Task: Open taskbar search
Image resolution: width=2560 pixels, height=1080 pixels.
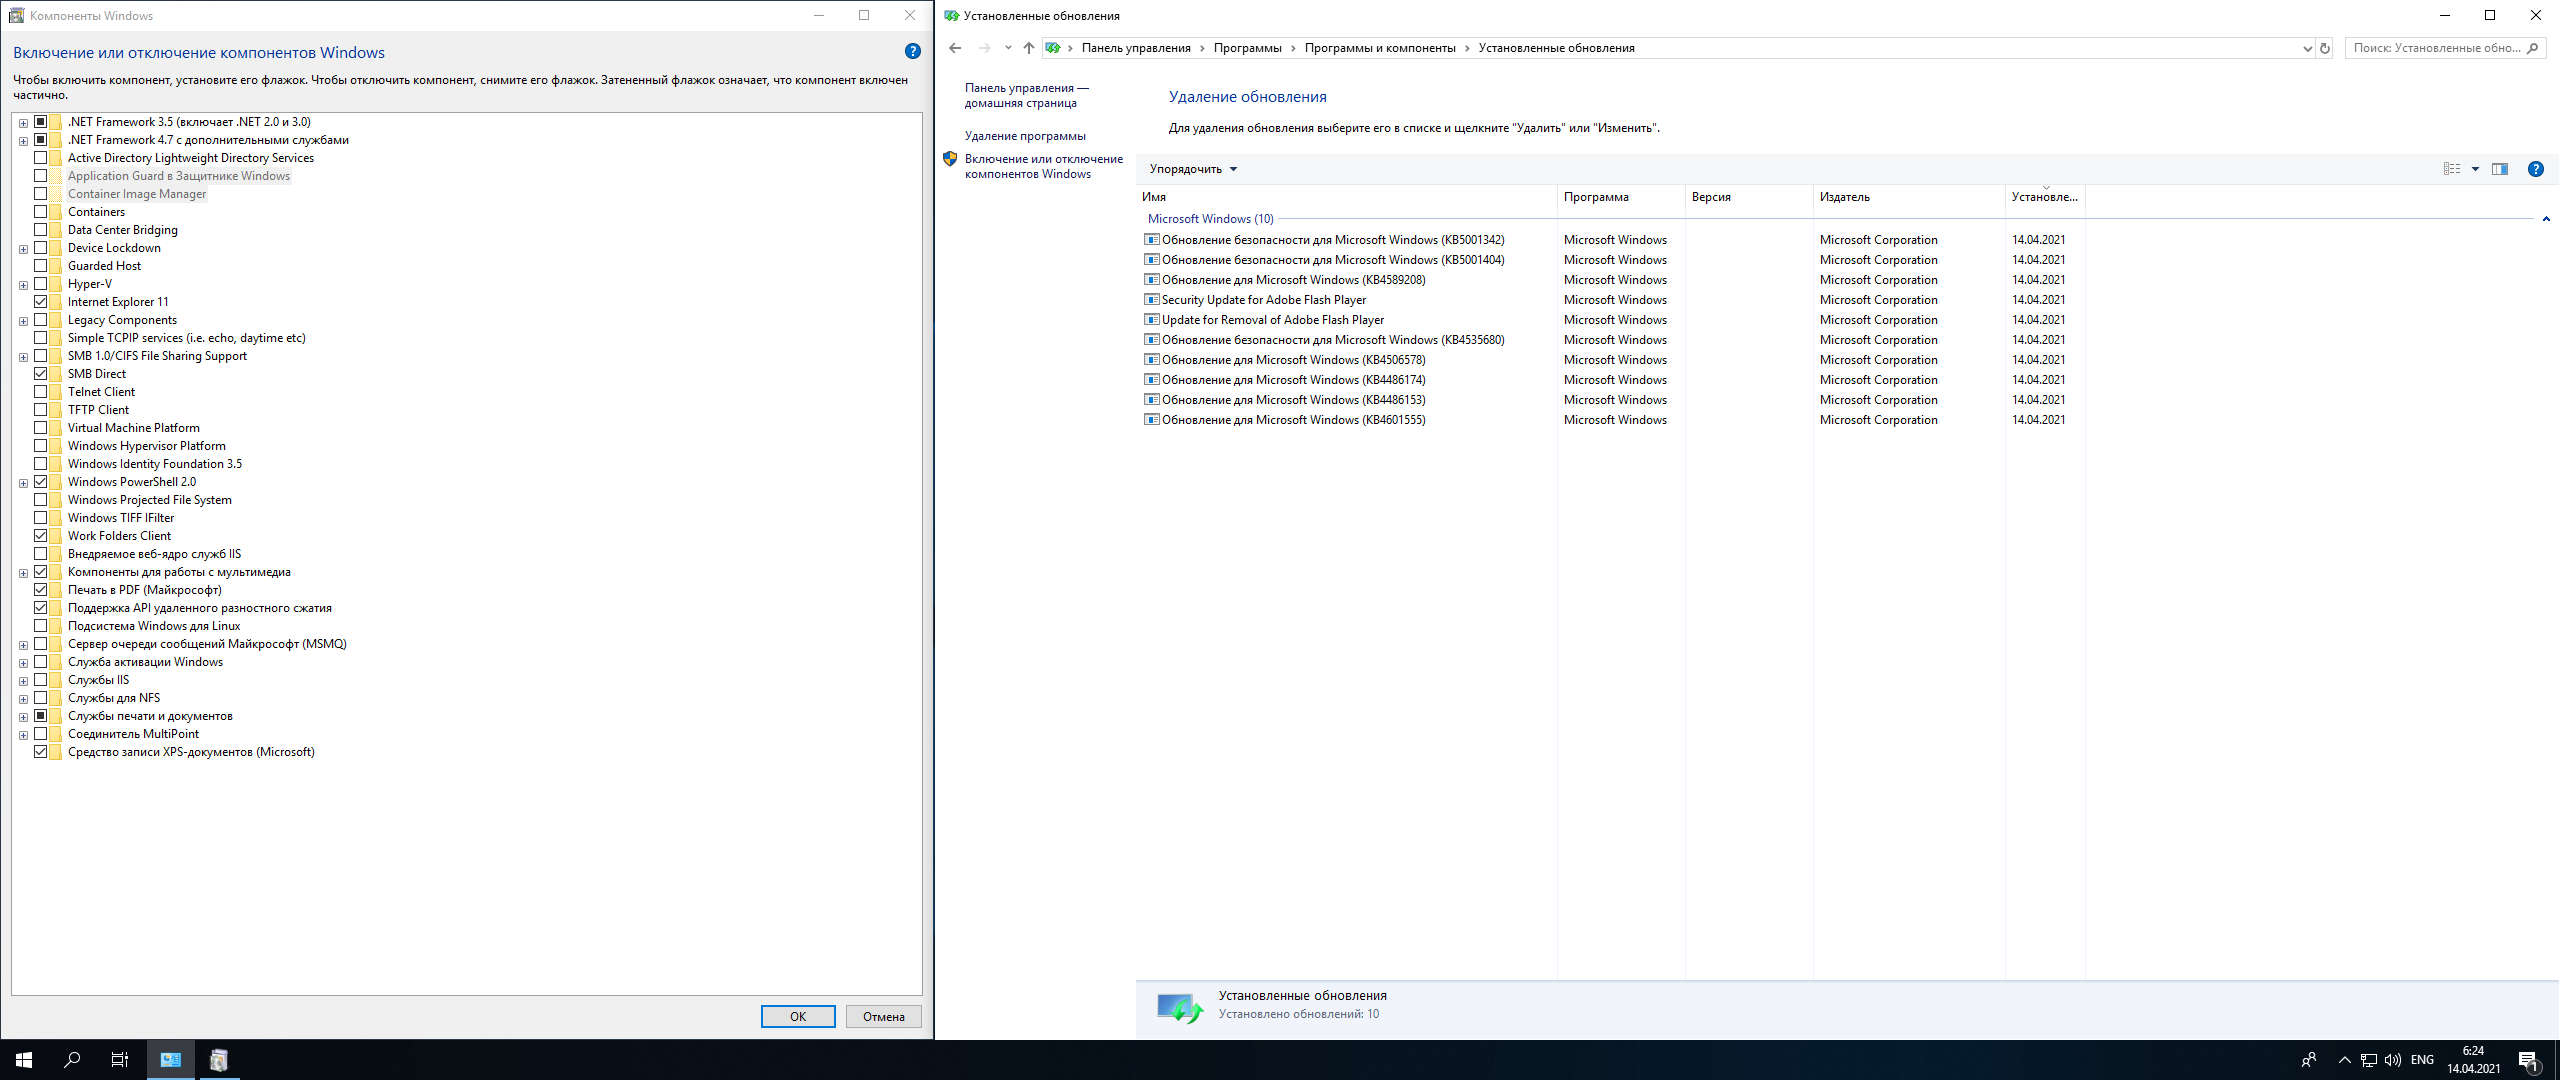Action: click(x=72, y=1060)
